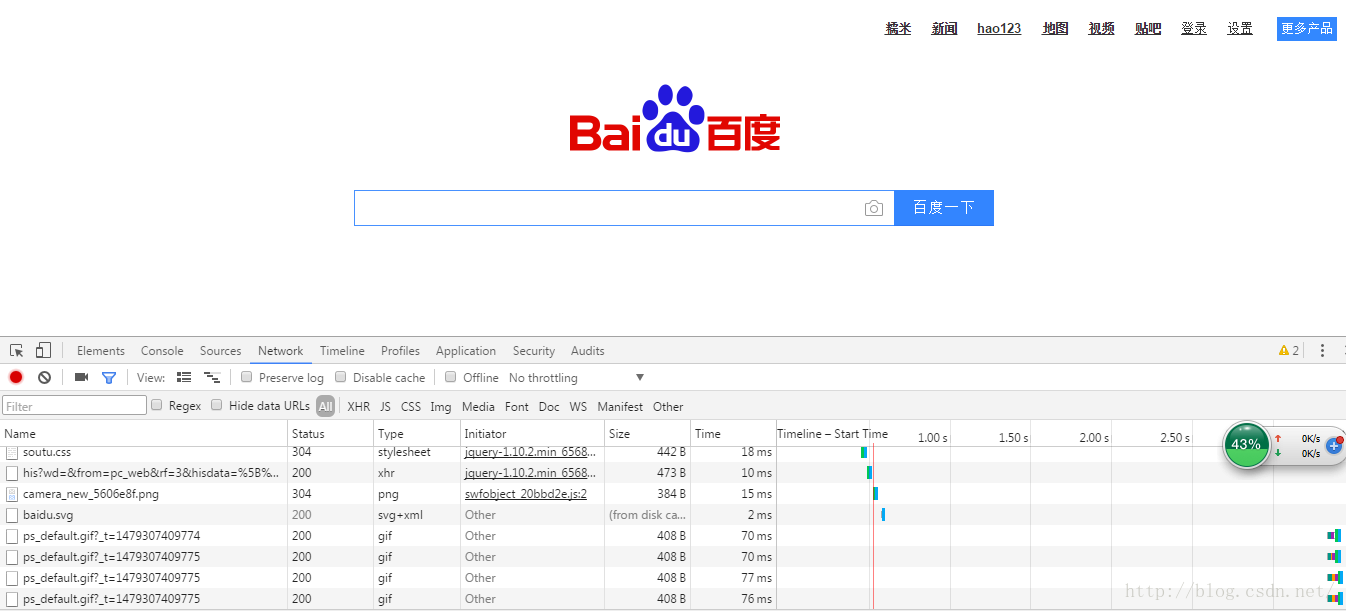Open the hao123 link
This screenshot has width=1346, height=611.
[1000, 29]
